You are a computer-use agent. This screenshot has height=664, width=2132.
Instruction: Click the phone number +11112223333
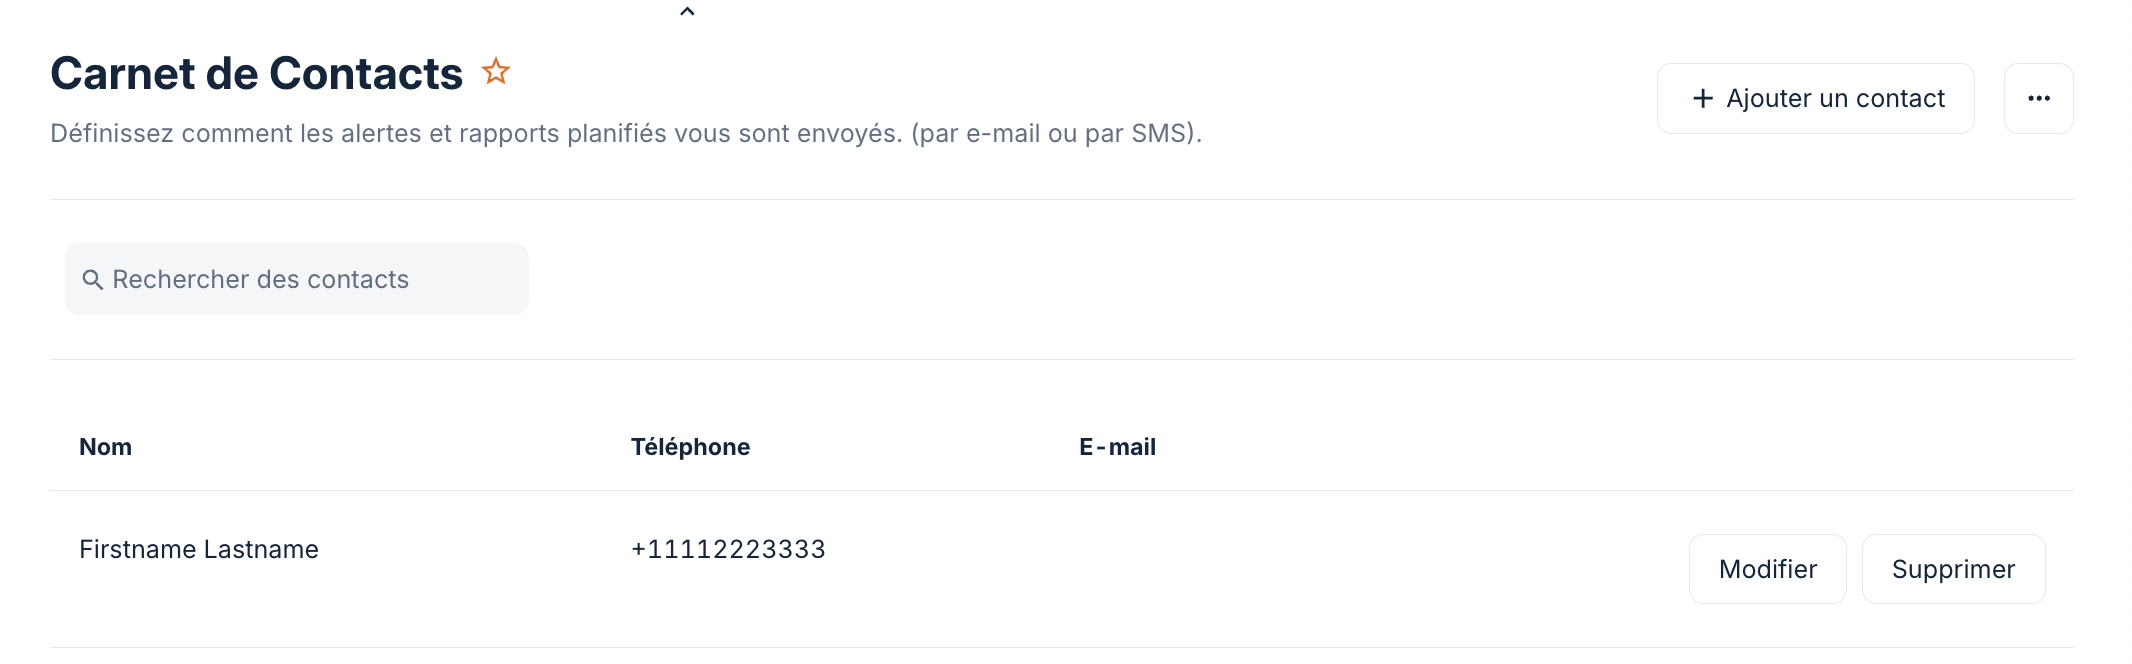727,549
